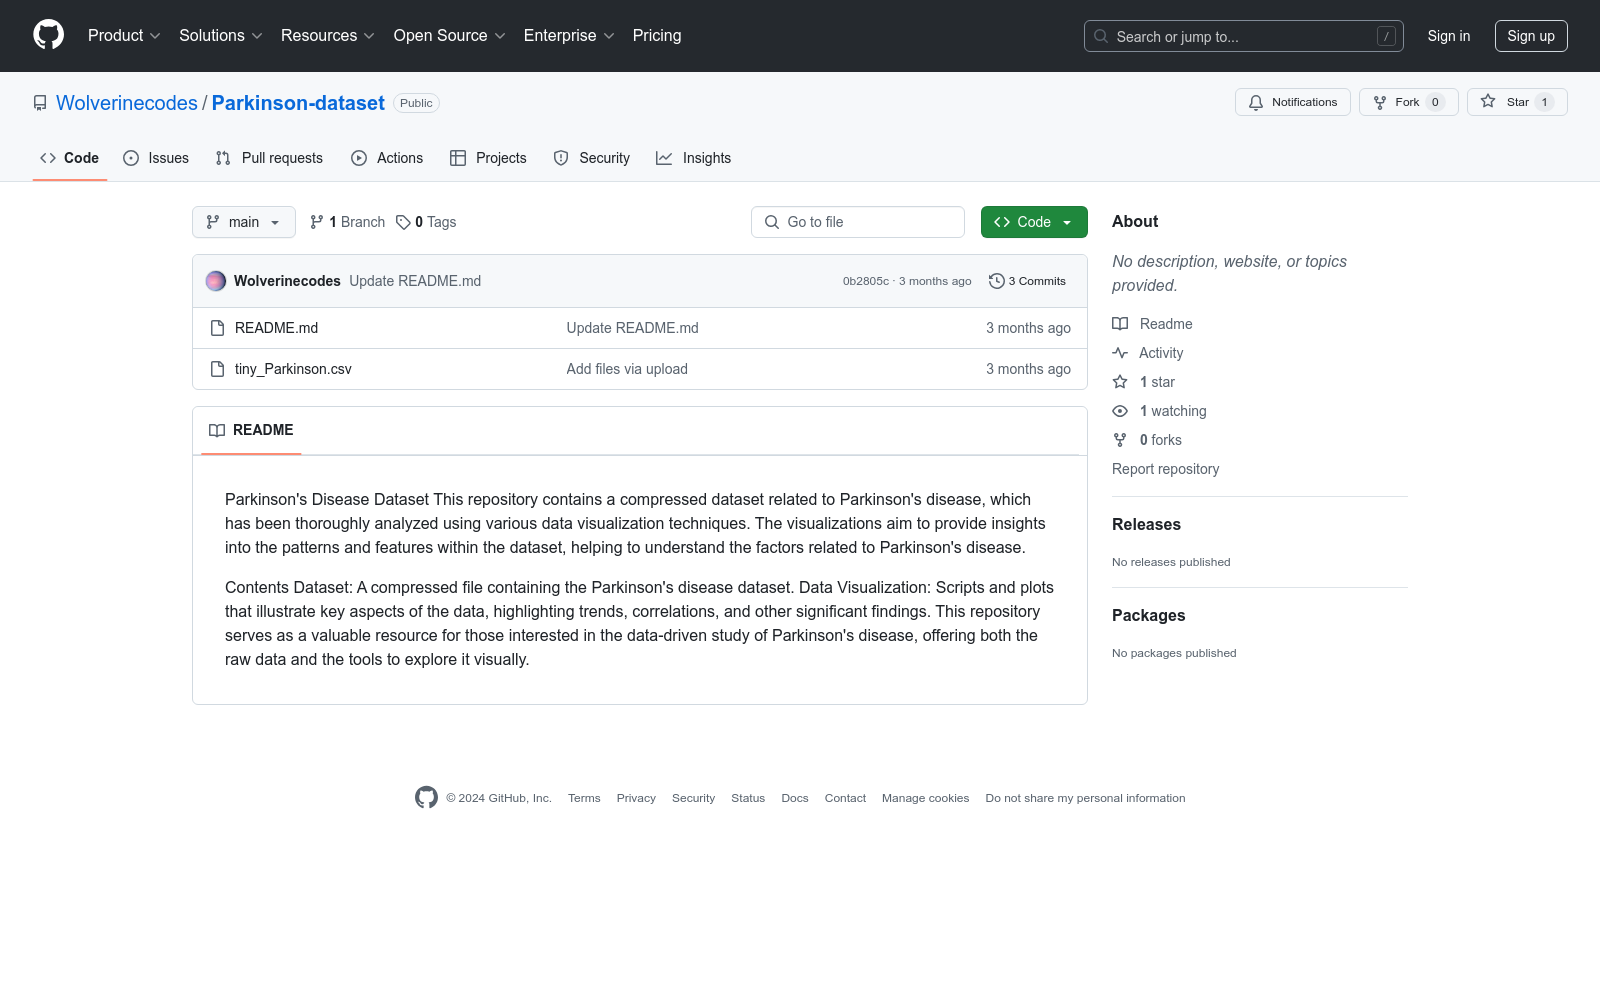The image size is (1600, 1000).
Task: Expand the Open Source menu
Action: click(449, 35)
